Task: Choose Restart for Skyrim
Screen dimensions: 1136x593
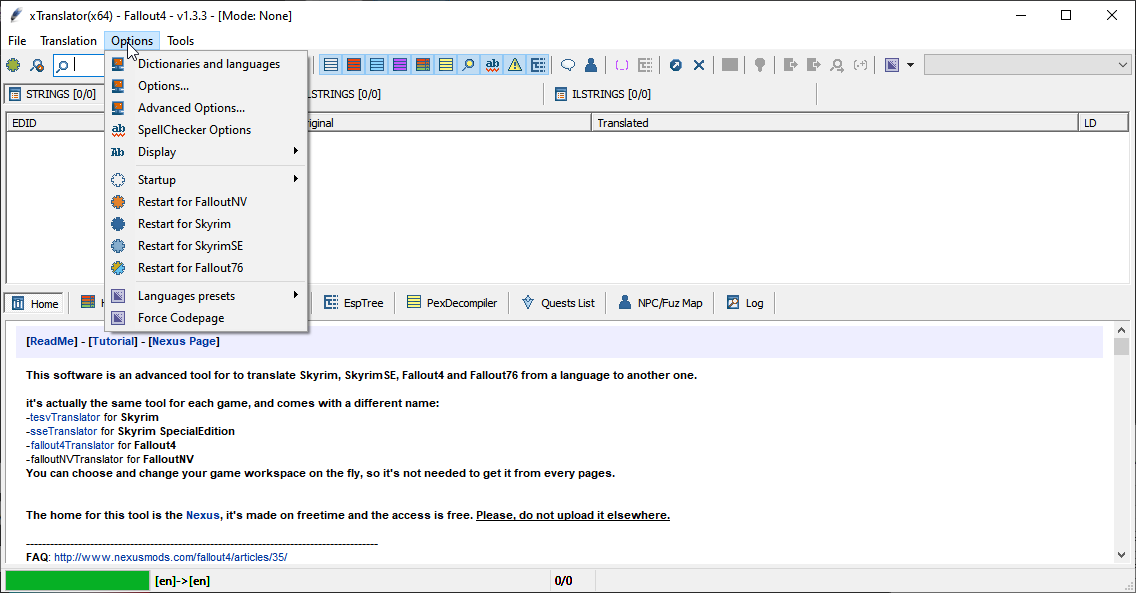Action: pyautogui.click(x=206, y=224)
